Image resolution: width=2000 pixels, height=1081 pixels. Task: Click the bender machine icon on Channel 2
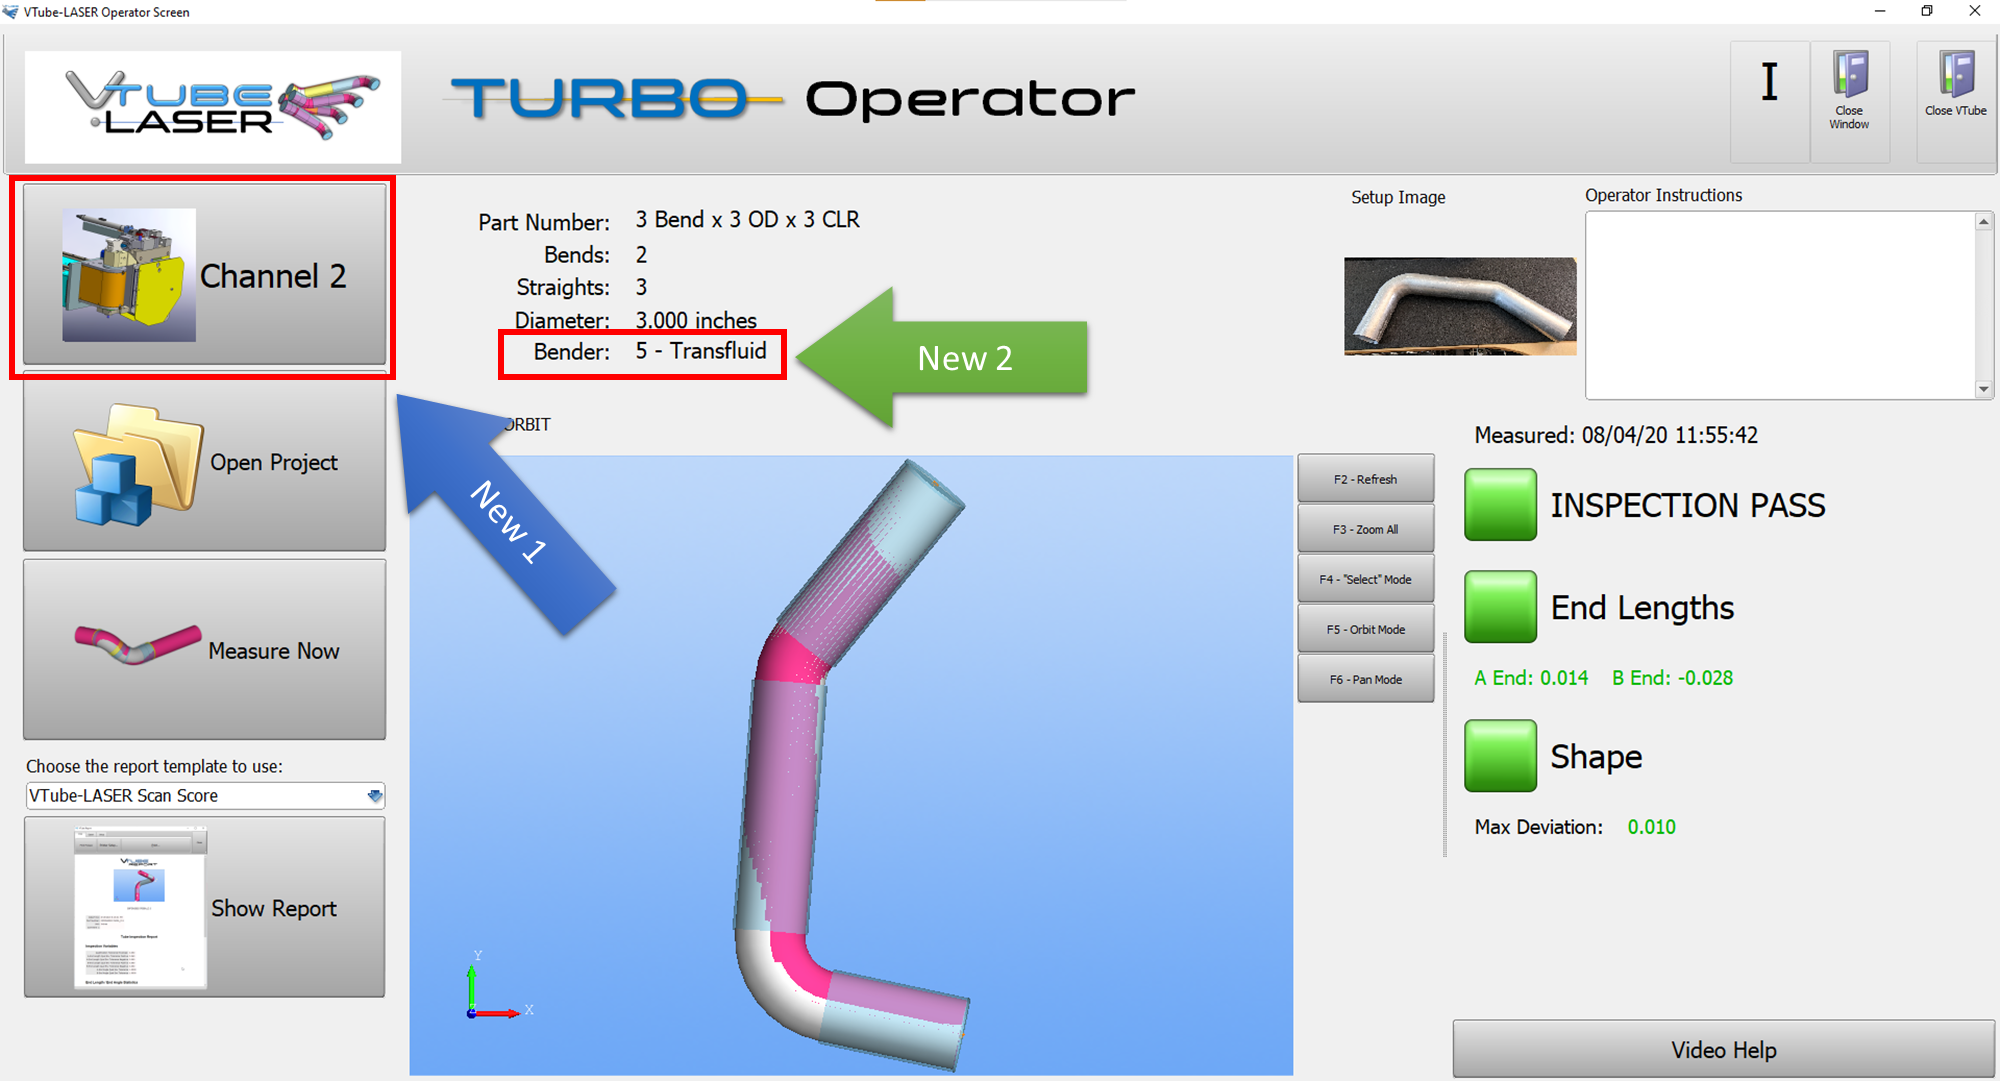point(128,275)
